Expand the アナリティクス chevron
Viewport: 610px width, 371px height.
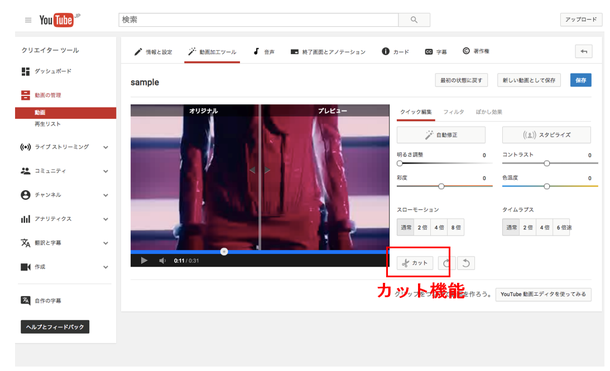pyautogui.click(x=105, y=219)
